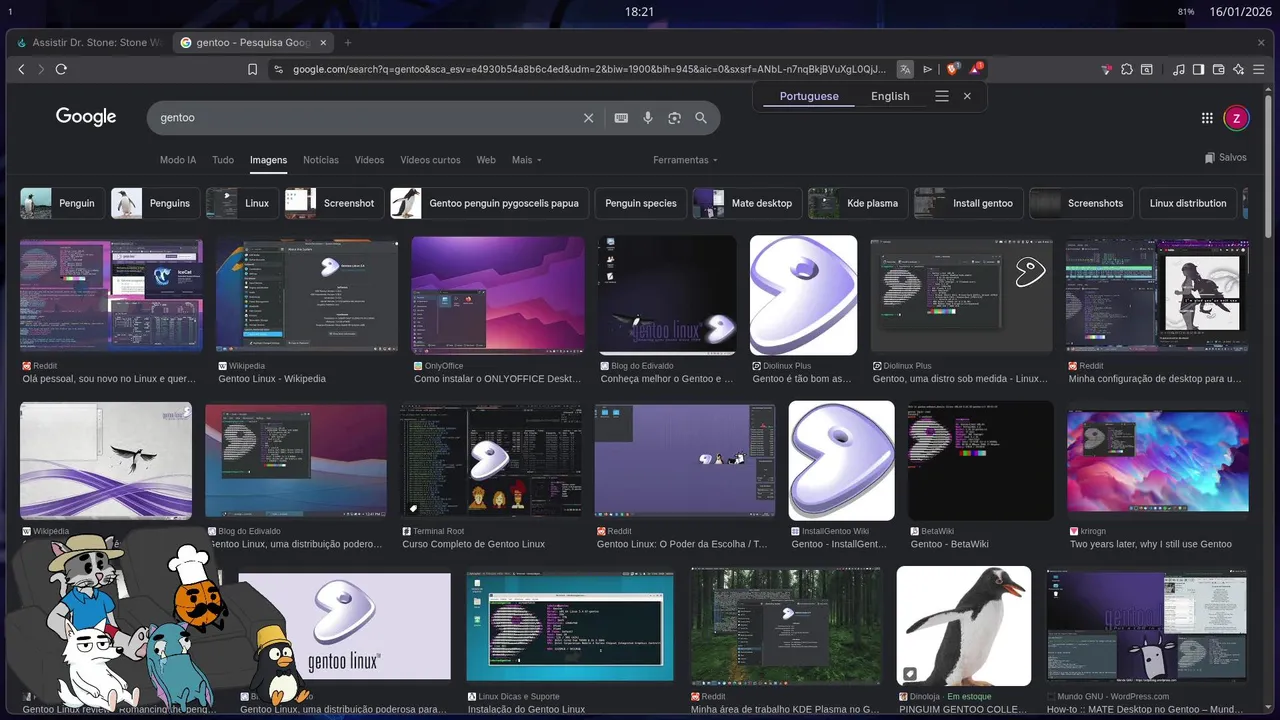Switch to the Notícias results tab
Viewport: 1280px width, 720px height.
coord(321,160)
